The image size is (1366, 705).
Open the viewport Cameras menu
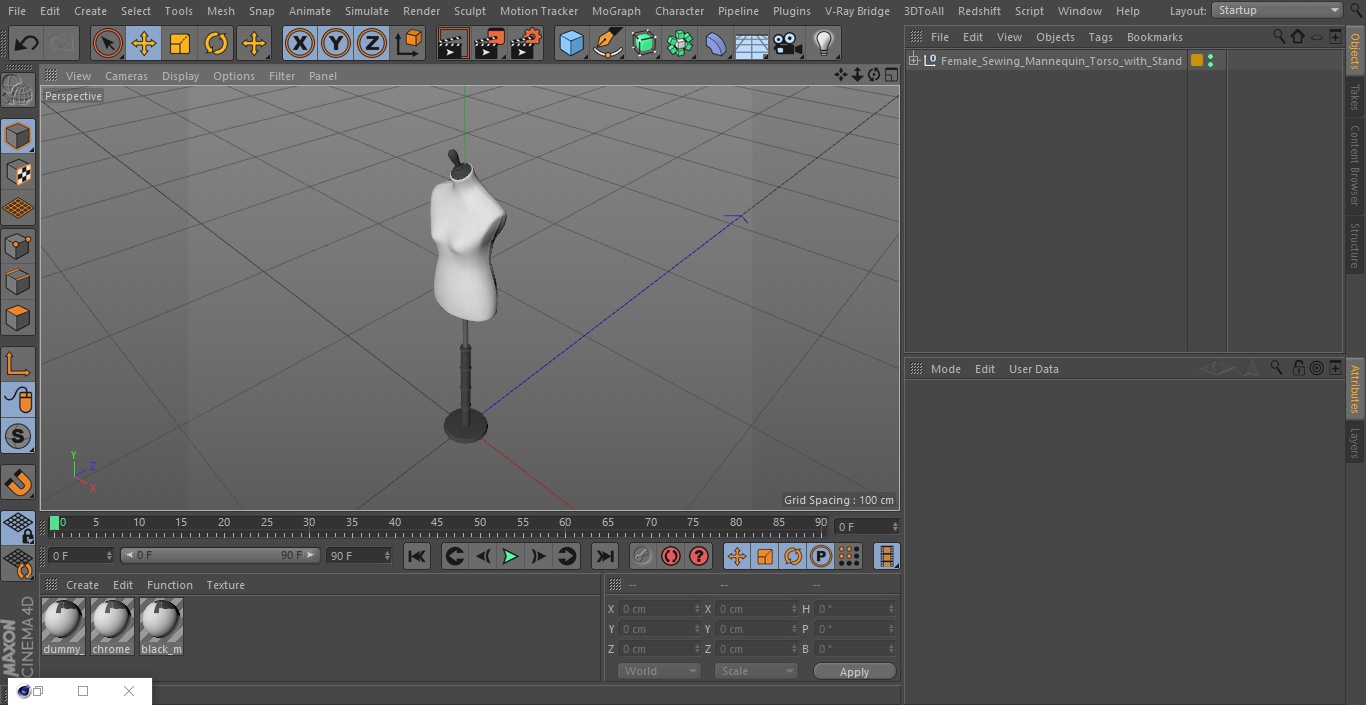pos(126,76)
